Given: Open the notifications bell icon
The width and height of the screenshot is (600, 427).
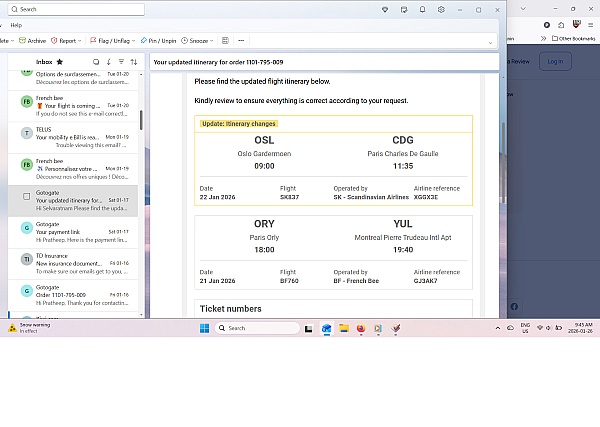Looking at the screenshot, I should tap(423, 9).
